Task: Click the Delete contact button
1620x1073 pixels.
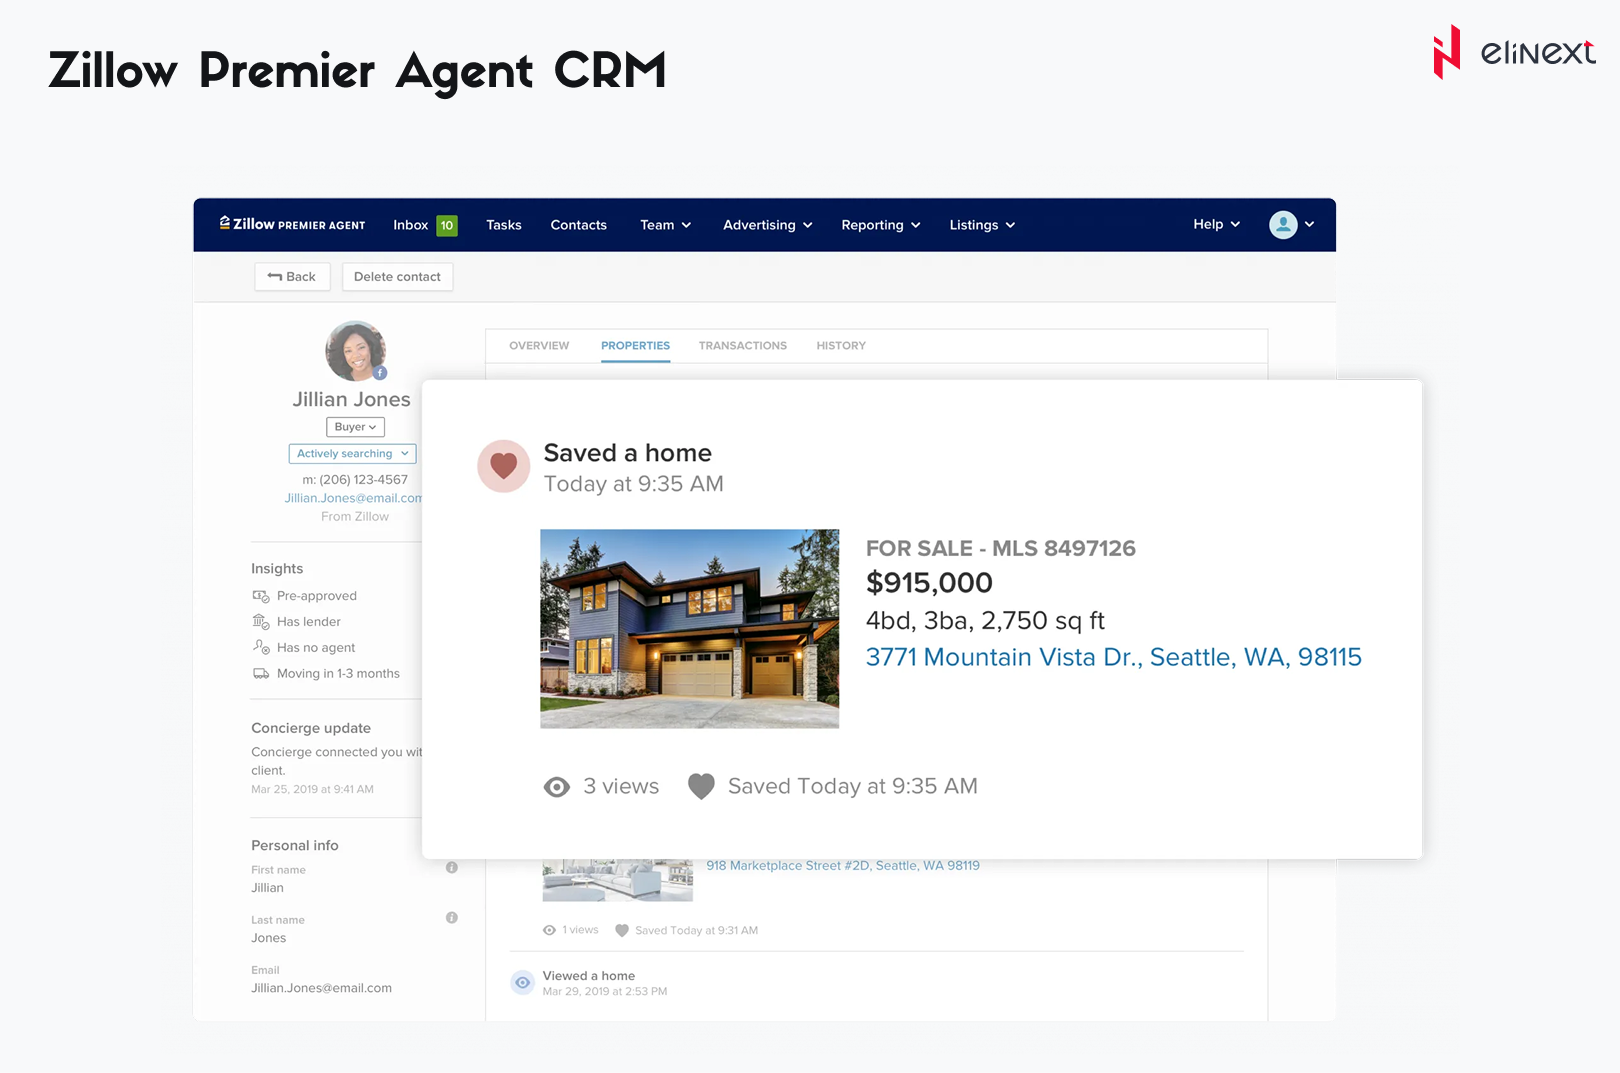Action: coord(397,277)
